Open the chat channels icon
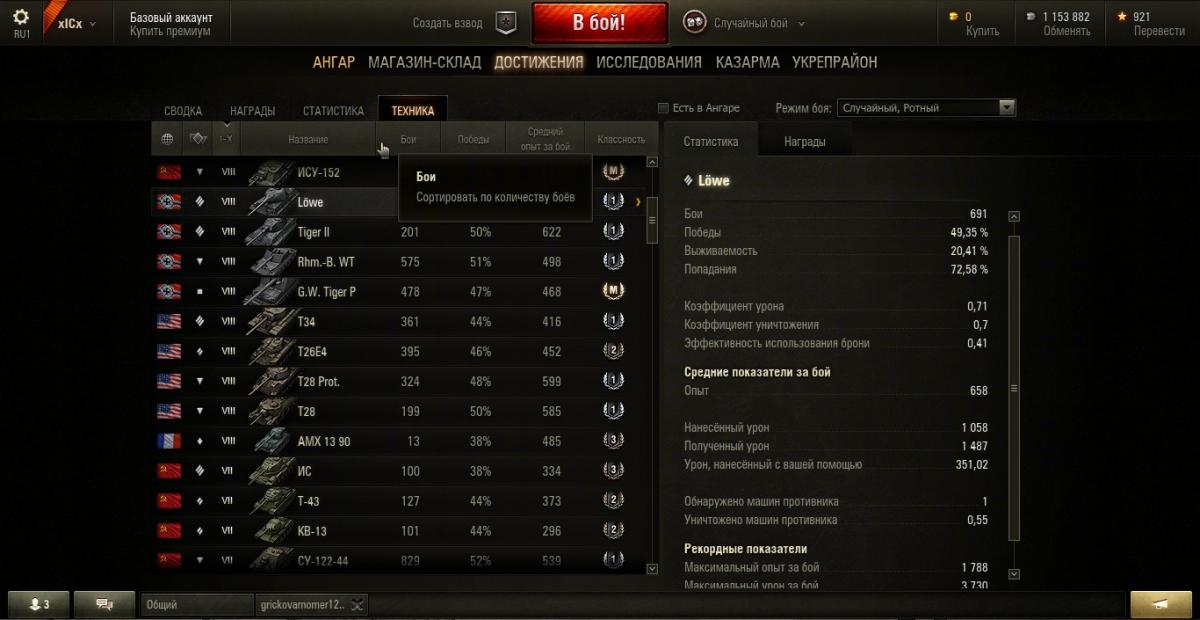This screenshot has width=1200, height=620. [x=103, y=604]
